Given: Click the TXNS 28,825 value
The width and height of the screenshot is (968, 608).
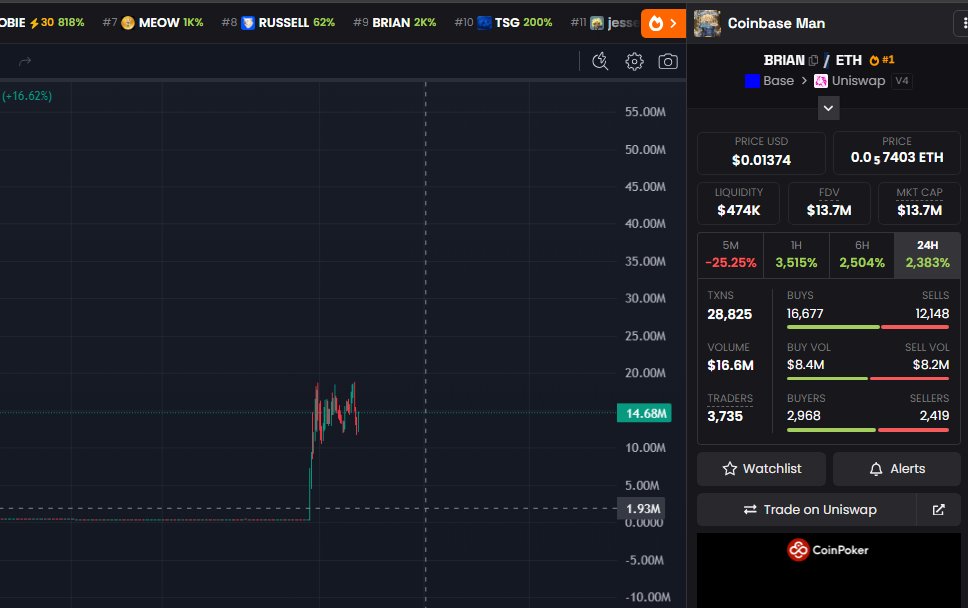Looking at the screenshot, I should click(730, 314).
